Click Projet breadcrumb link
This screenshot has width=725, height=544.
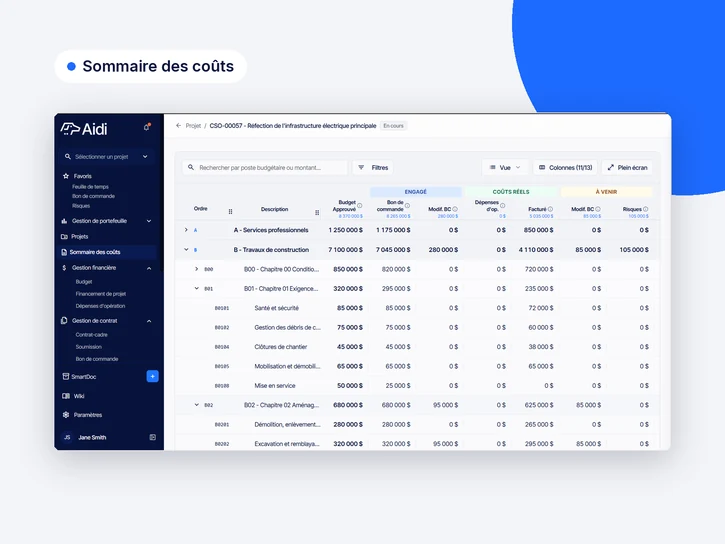[x=193, y=126]
